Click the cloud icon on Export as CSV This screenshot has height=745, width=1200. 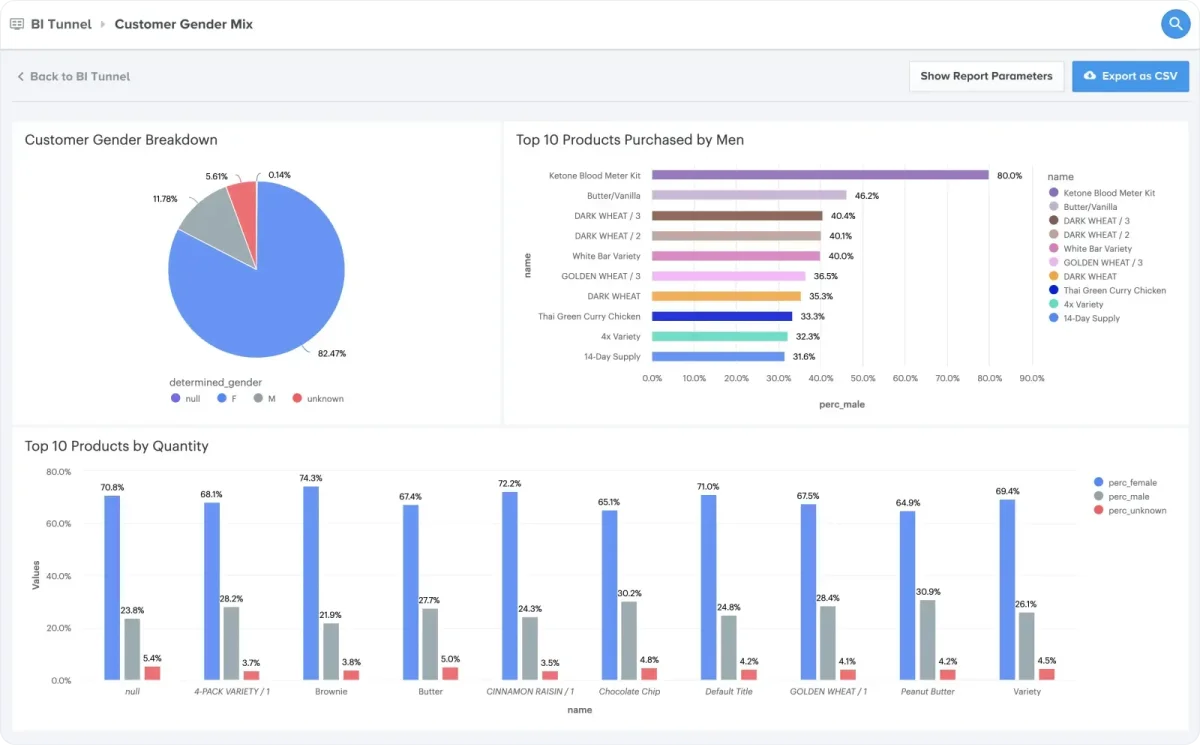[1090, 76]
